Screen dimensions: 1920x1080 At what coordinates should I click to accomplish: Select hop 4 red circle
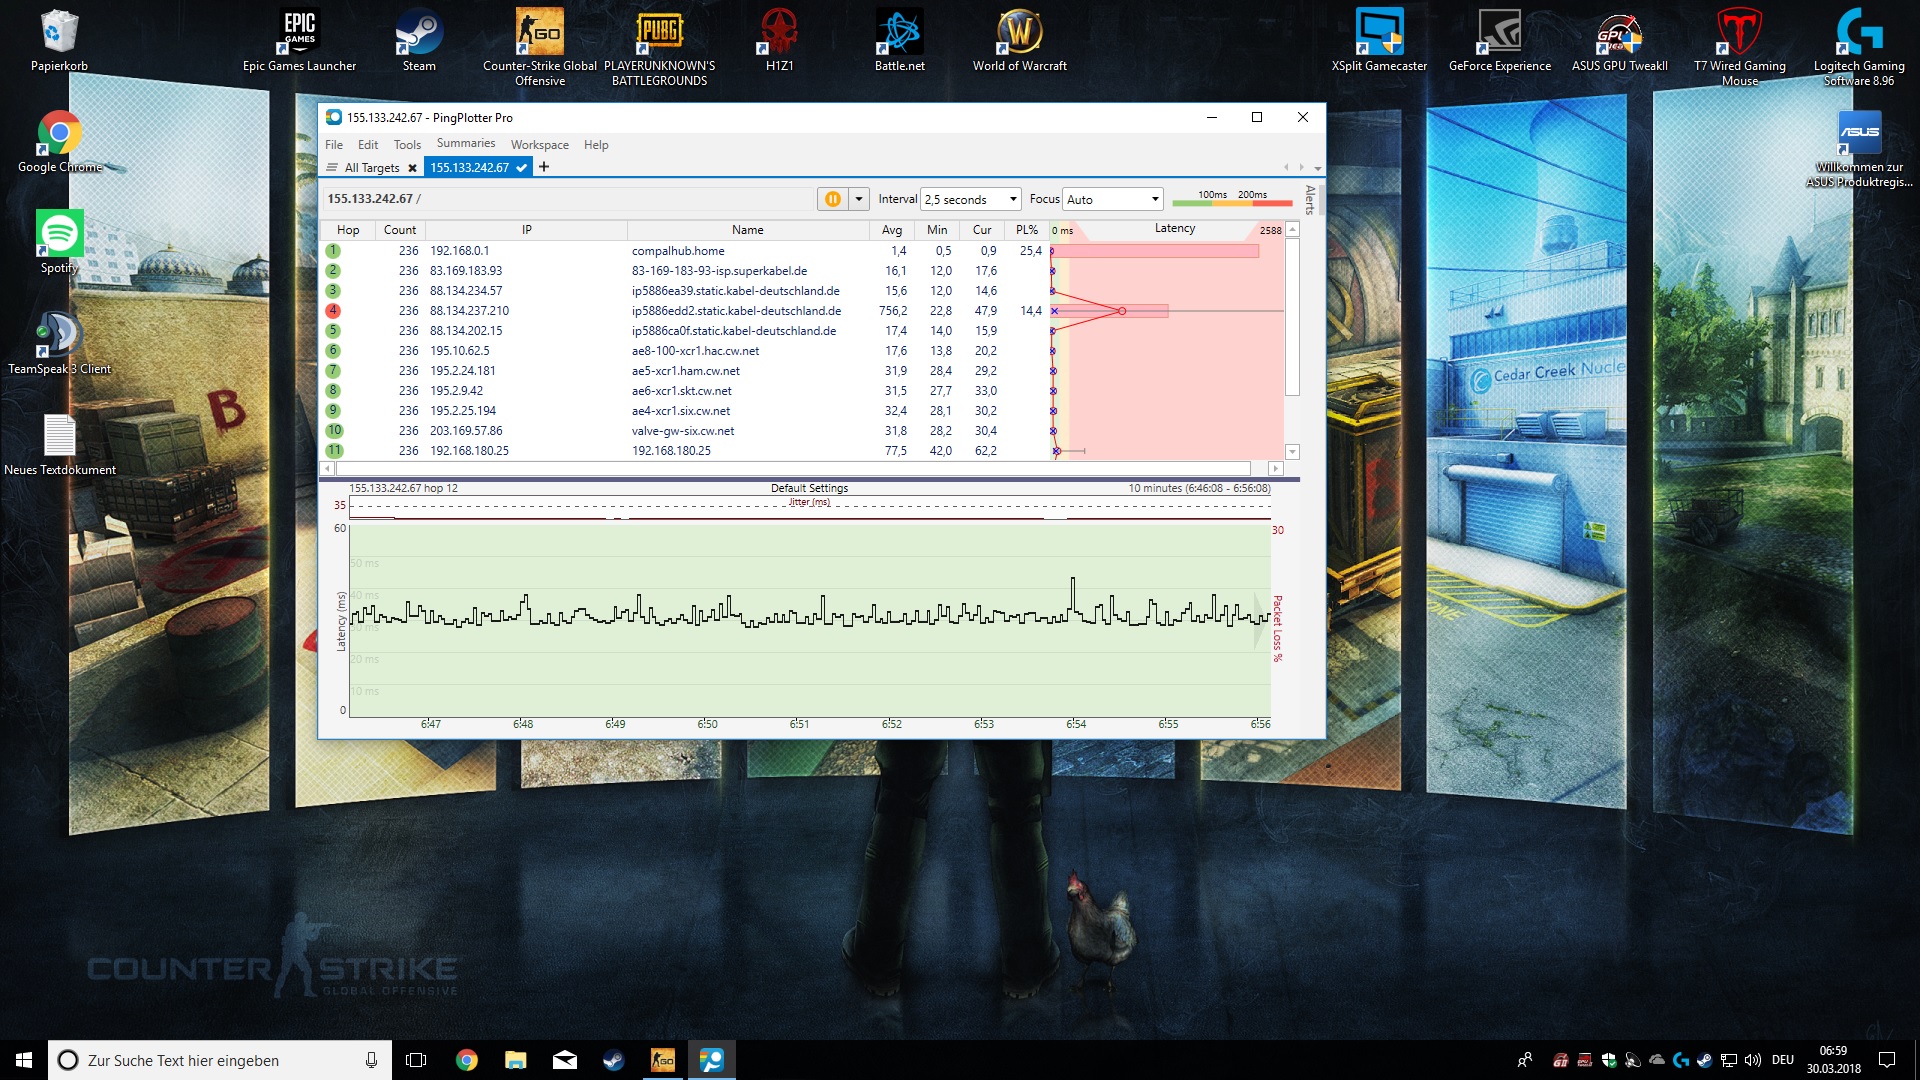coord(333,311)
